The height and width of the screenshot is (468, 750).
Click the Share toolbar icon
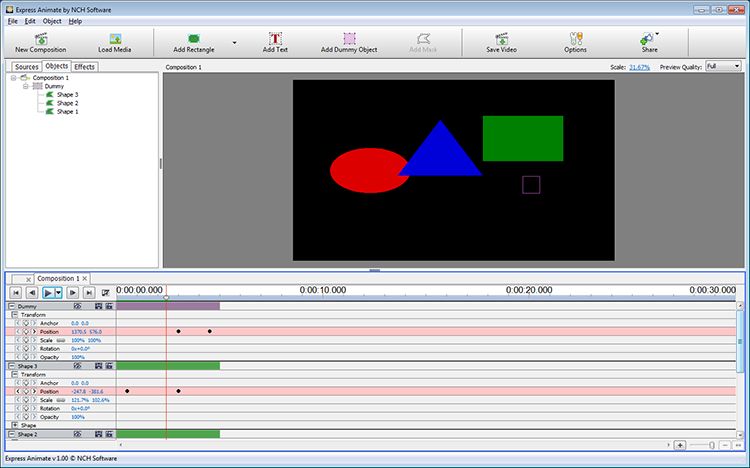click(649, 42)
